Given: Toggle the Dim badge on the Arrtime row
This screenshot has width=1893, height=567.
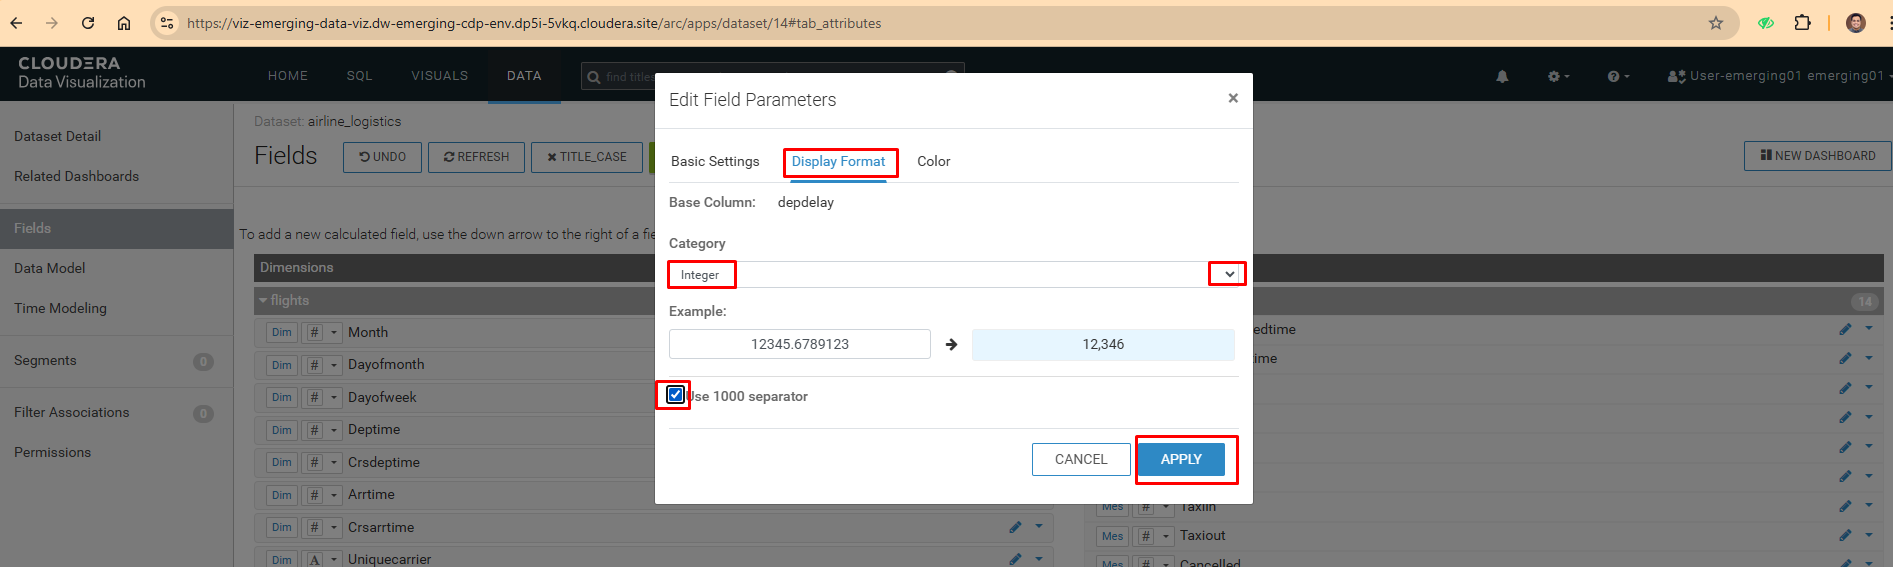Looking at the screenshot, I should 282,495.
